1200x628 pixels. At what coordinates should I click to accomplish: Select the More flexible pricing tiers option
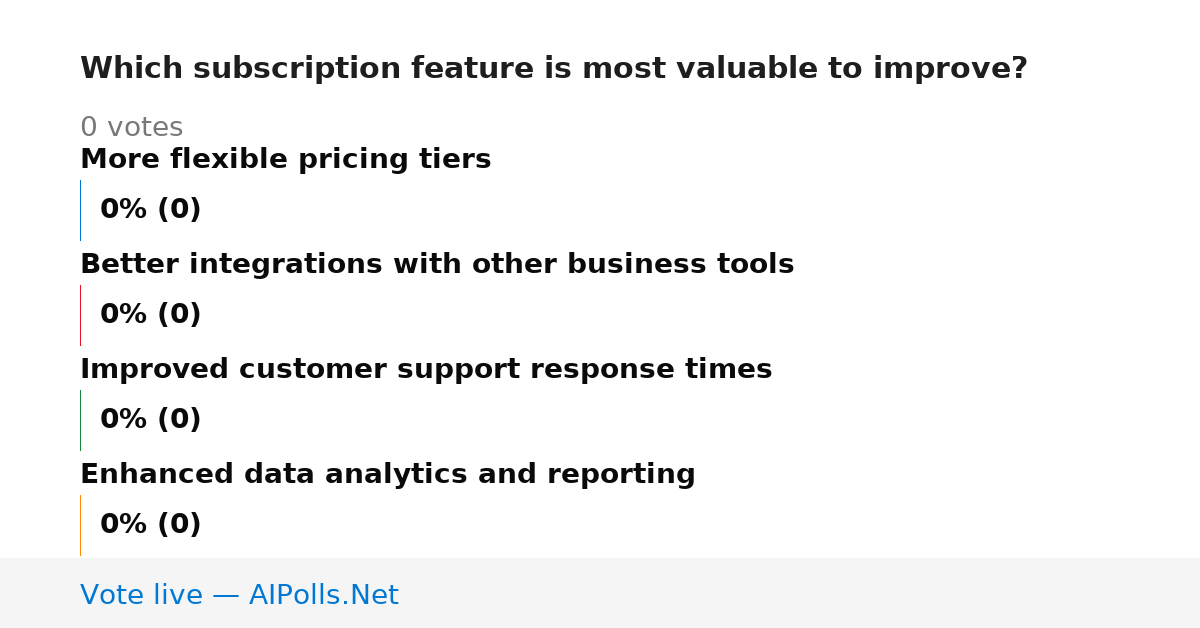point(285,160)
